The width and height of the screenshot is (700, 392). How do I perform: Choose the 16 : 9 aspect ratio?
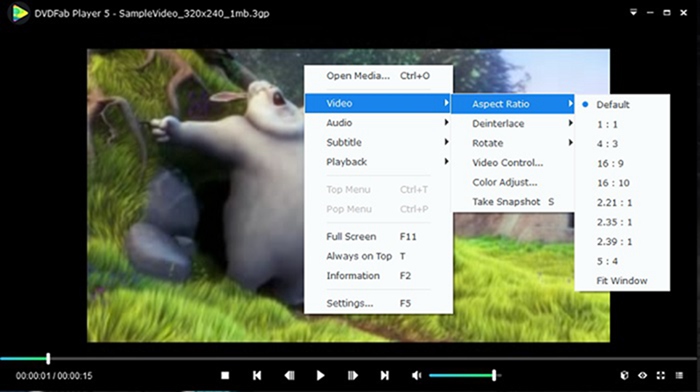click(622, 163)
